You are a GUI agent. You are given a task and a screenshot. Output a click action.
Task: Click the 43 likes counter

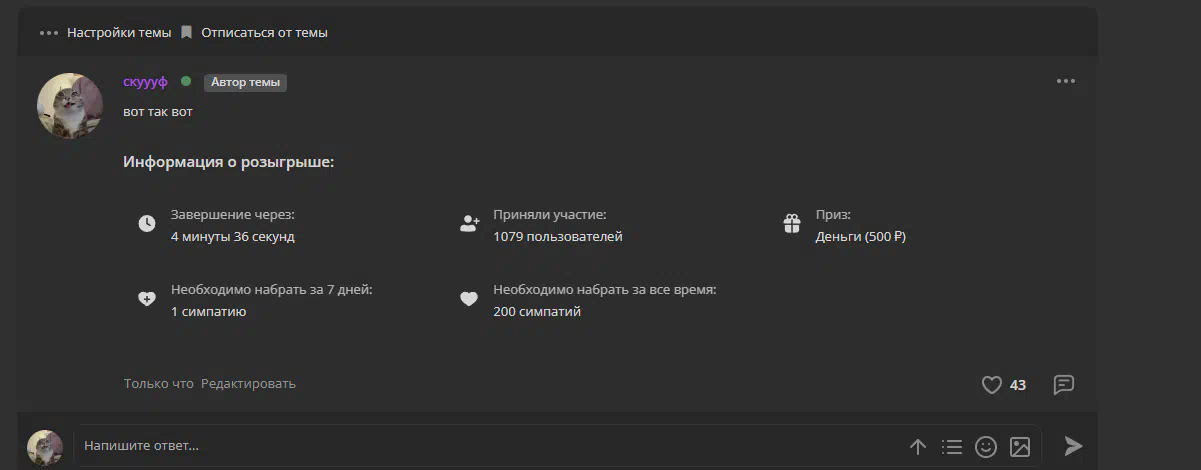pos(1018,385)
